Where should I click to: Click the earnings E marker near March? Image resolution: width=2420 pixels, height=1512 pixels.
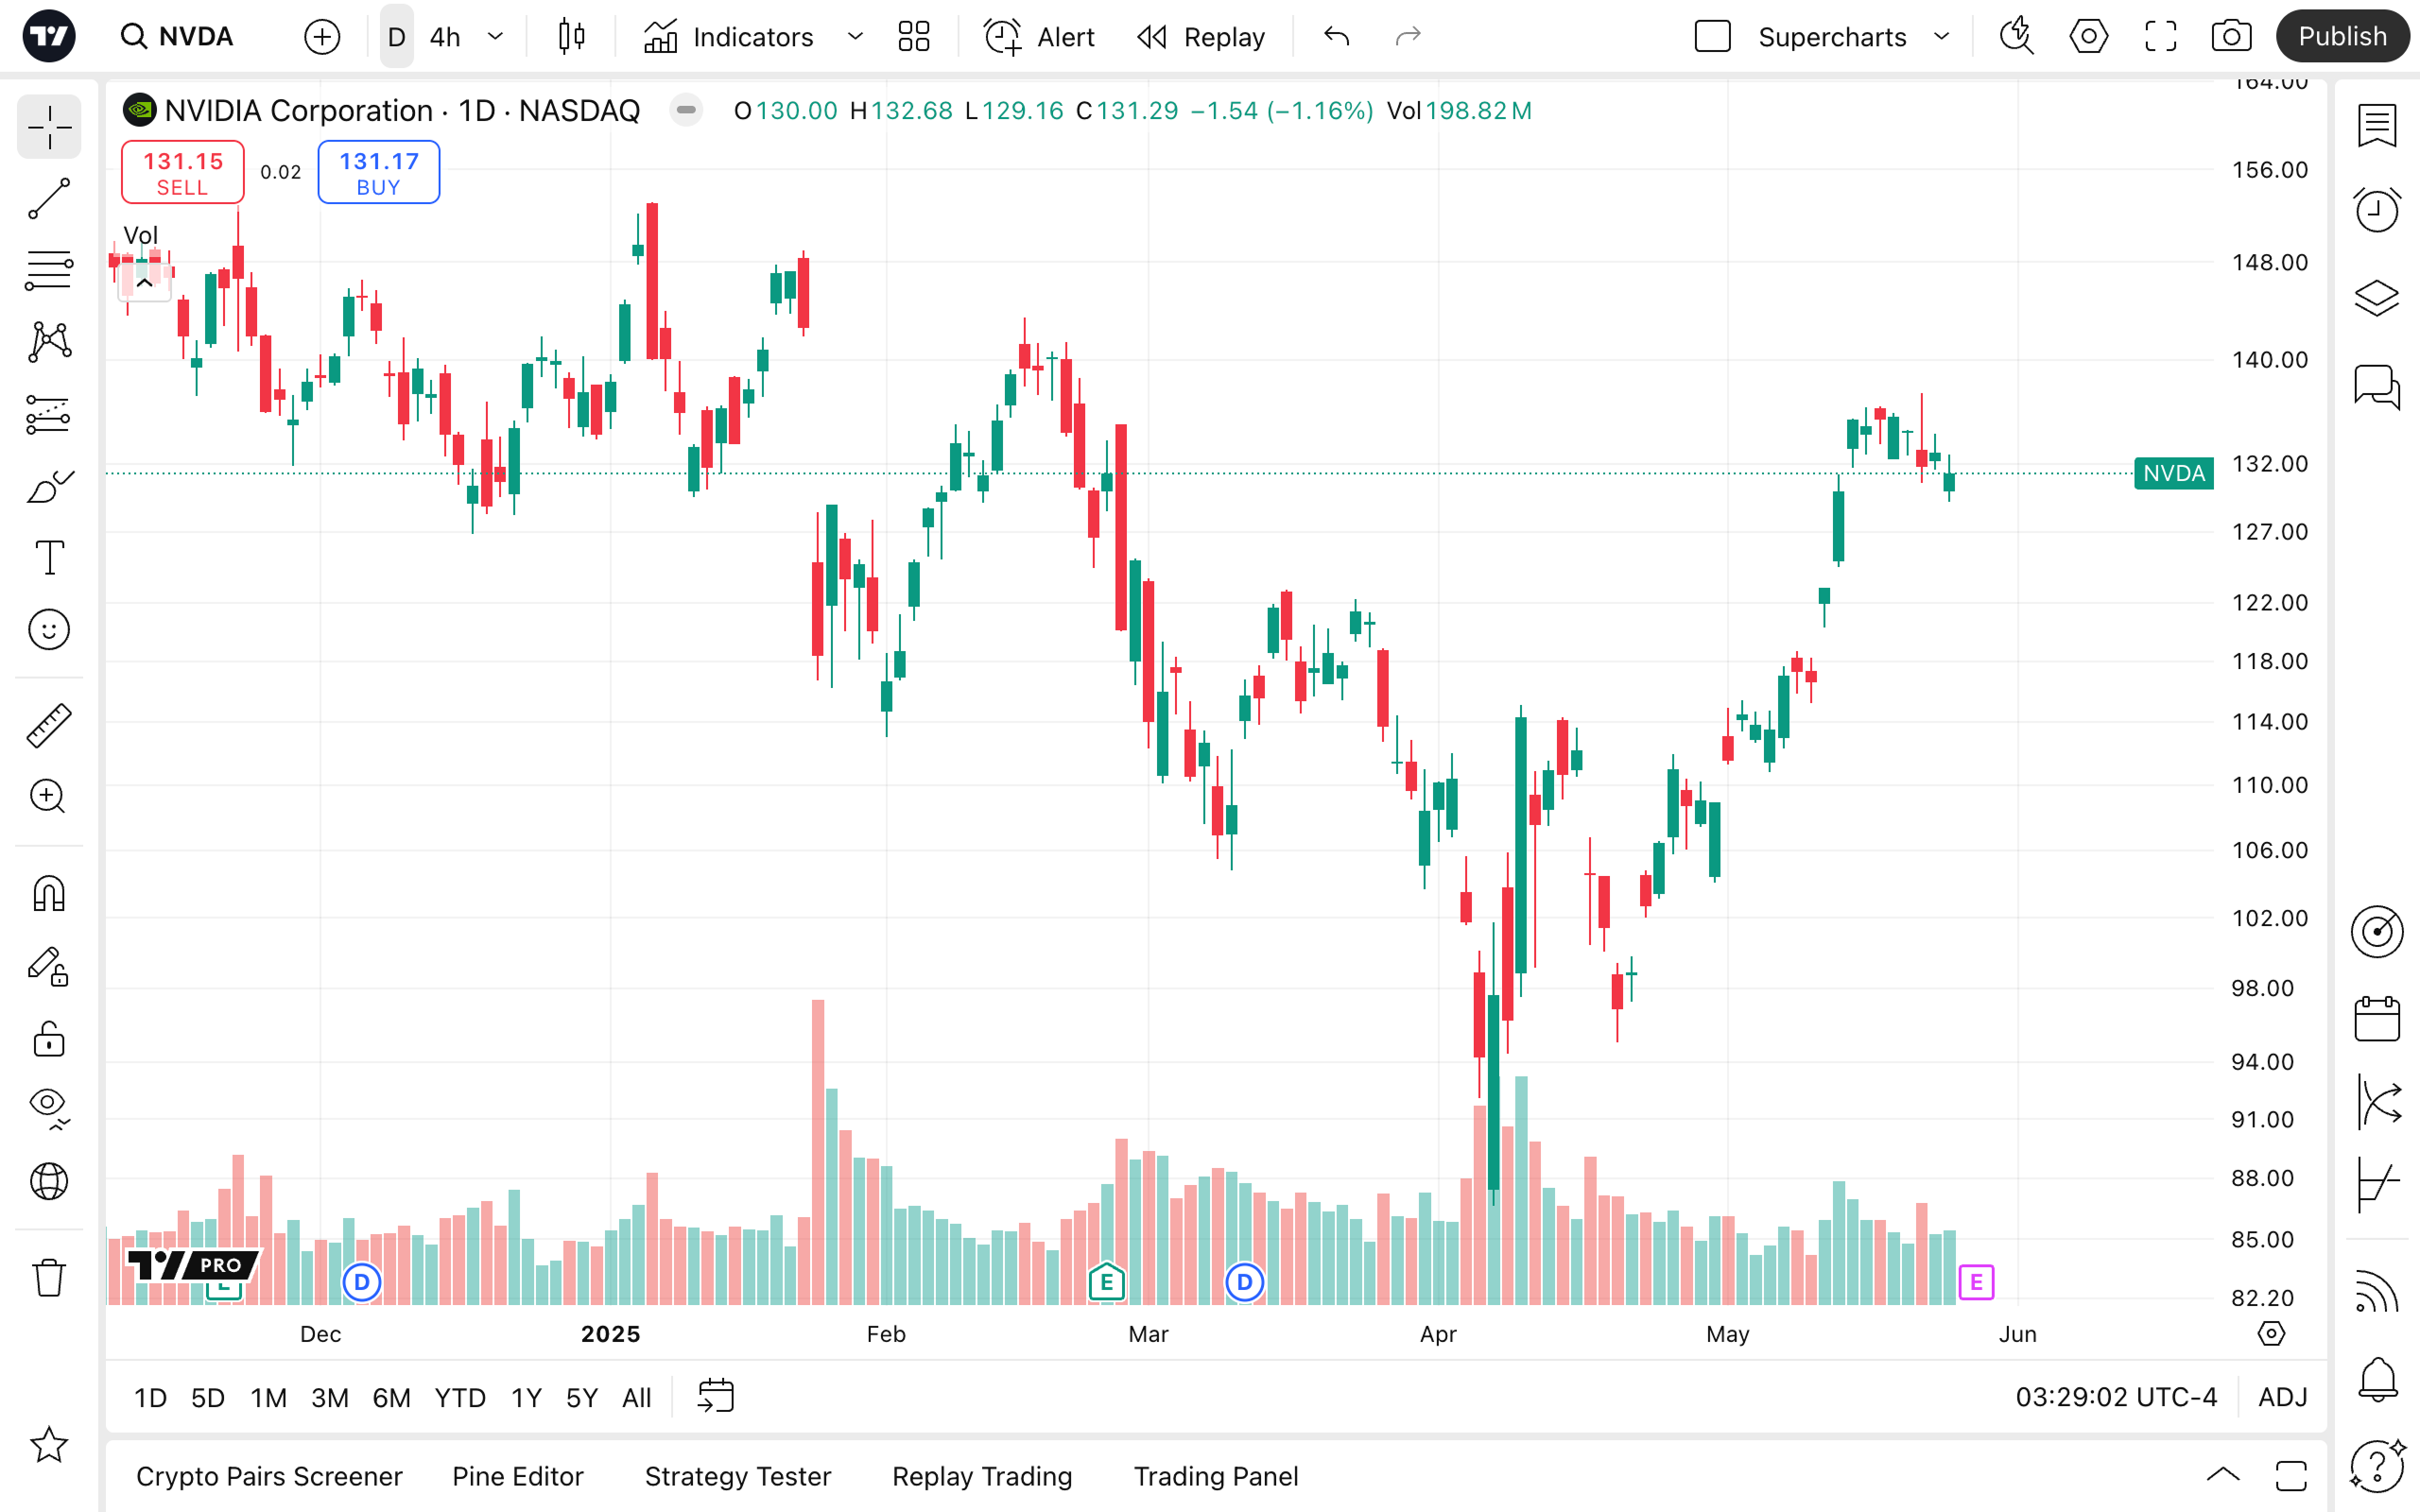[x=1106, y=1281]
